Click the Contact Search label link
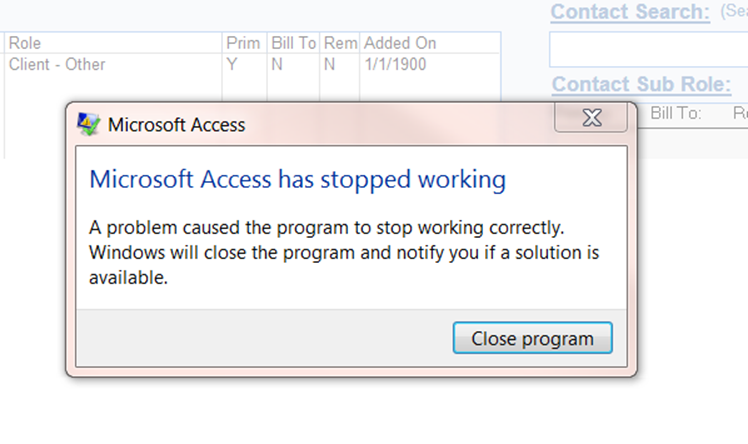This screenshot has width=748, height=444. point(630,12)
